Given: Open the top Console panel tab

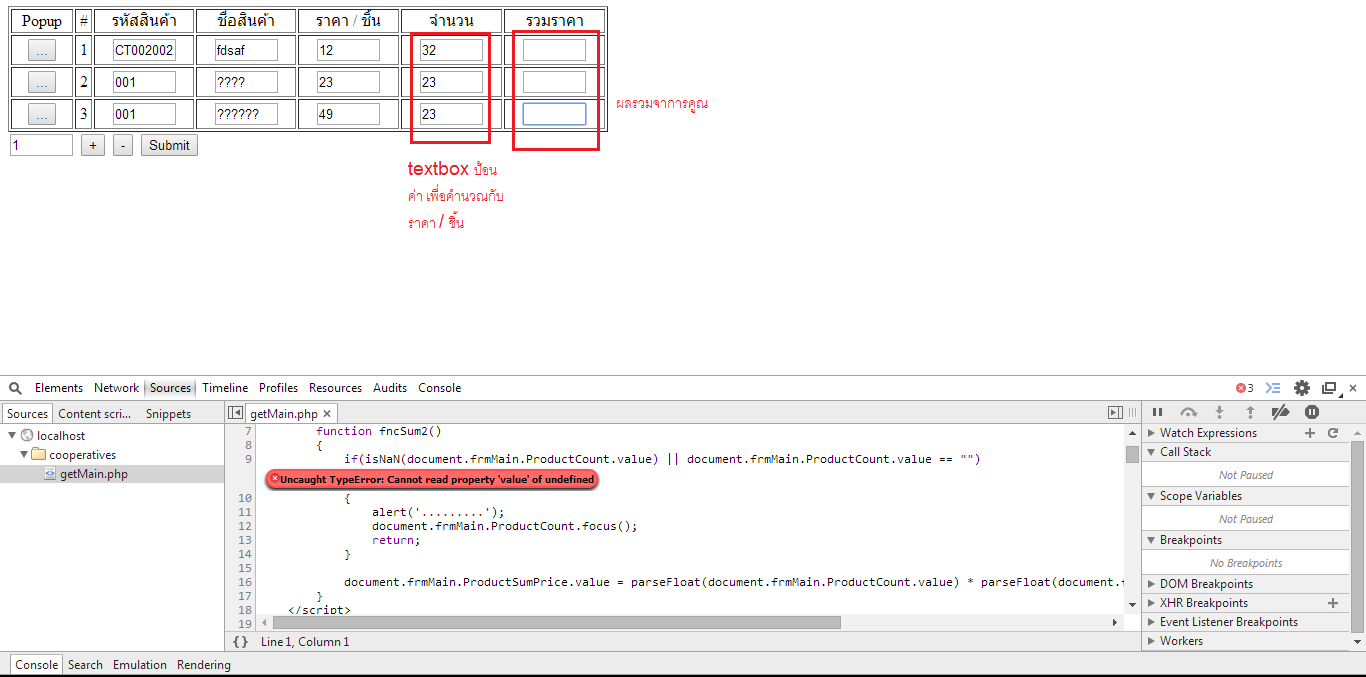Looking at the screenshot, I should pyautogui.click(x=440, y=388).
